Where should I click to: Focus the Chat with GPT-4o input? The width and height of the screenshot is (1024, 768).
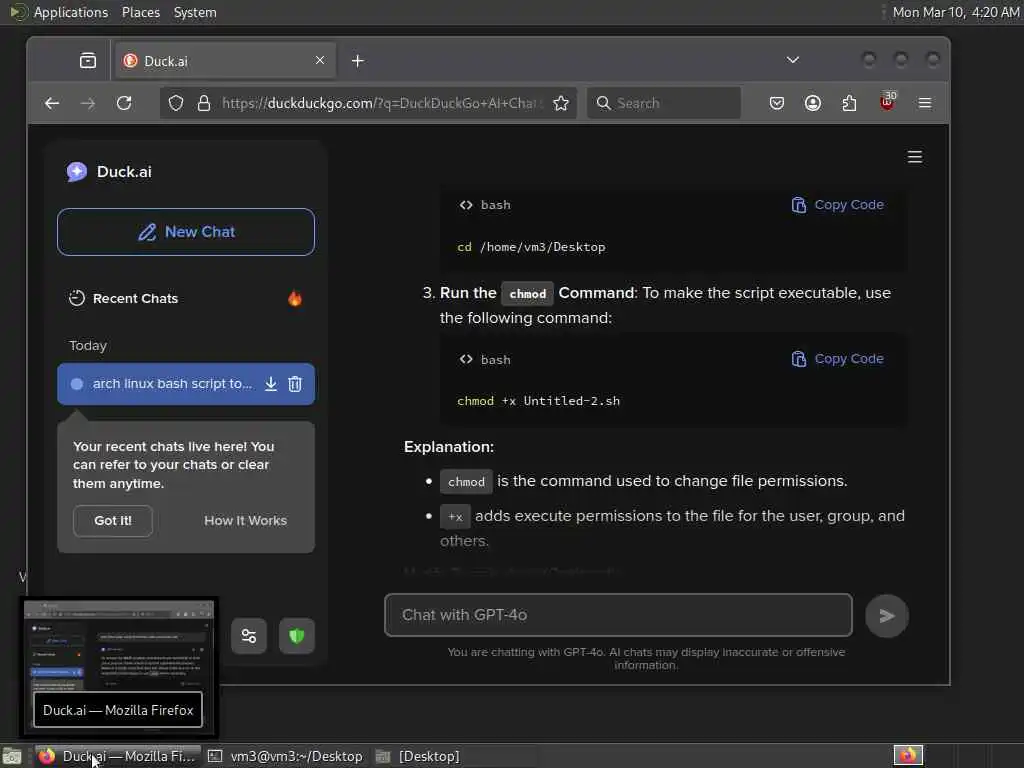(618, 615)
